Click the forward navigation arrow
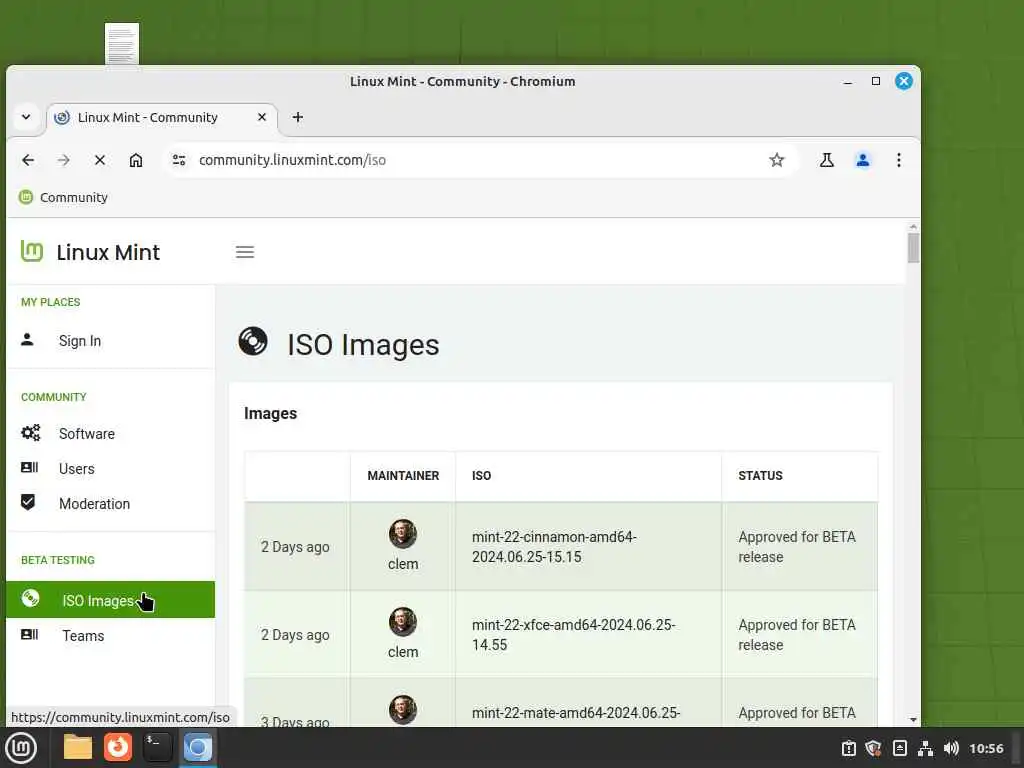 coord(63,160)
